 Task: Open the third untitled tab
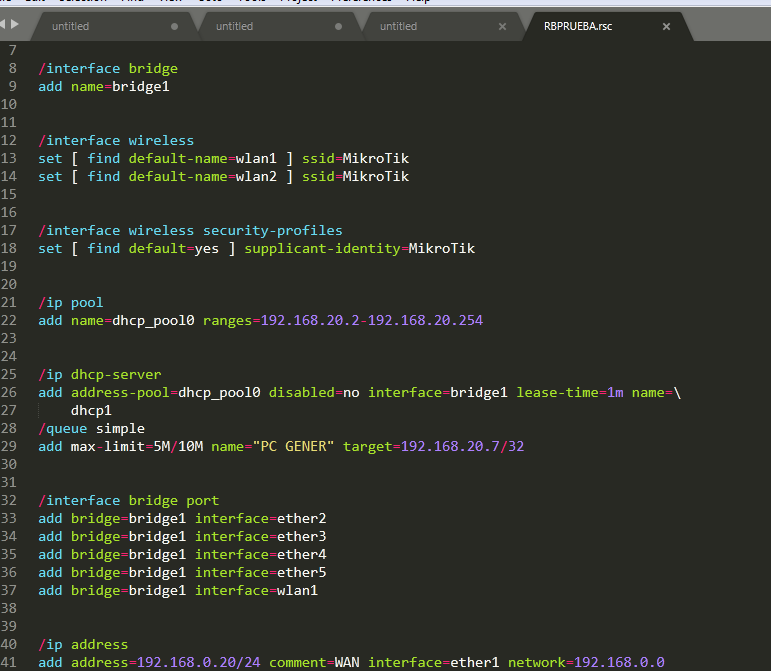[x=398, y=26]
